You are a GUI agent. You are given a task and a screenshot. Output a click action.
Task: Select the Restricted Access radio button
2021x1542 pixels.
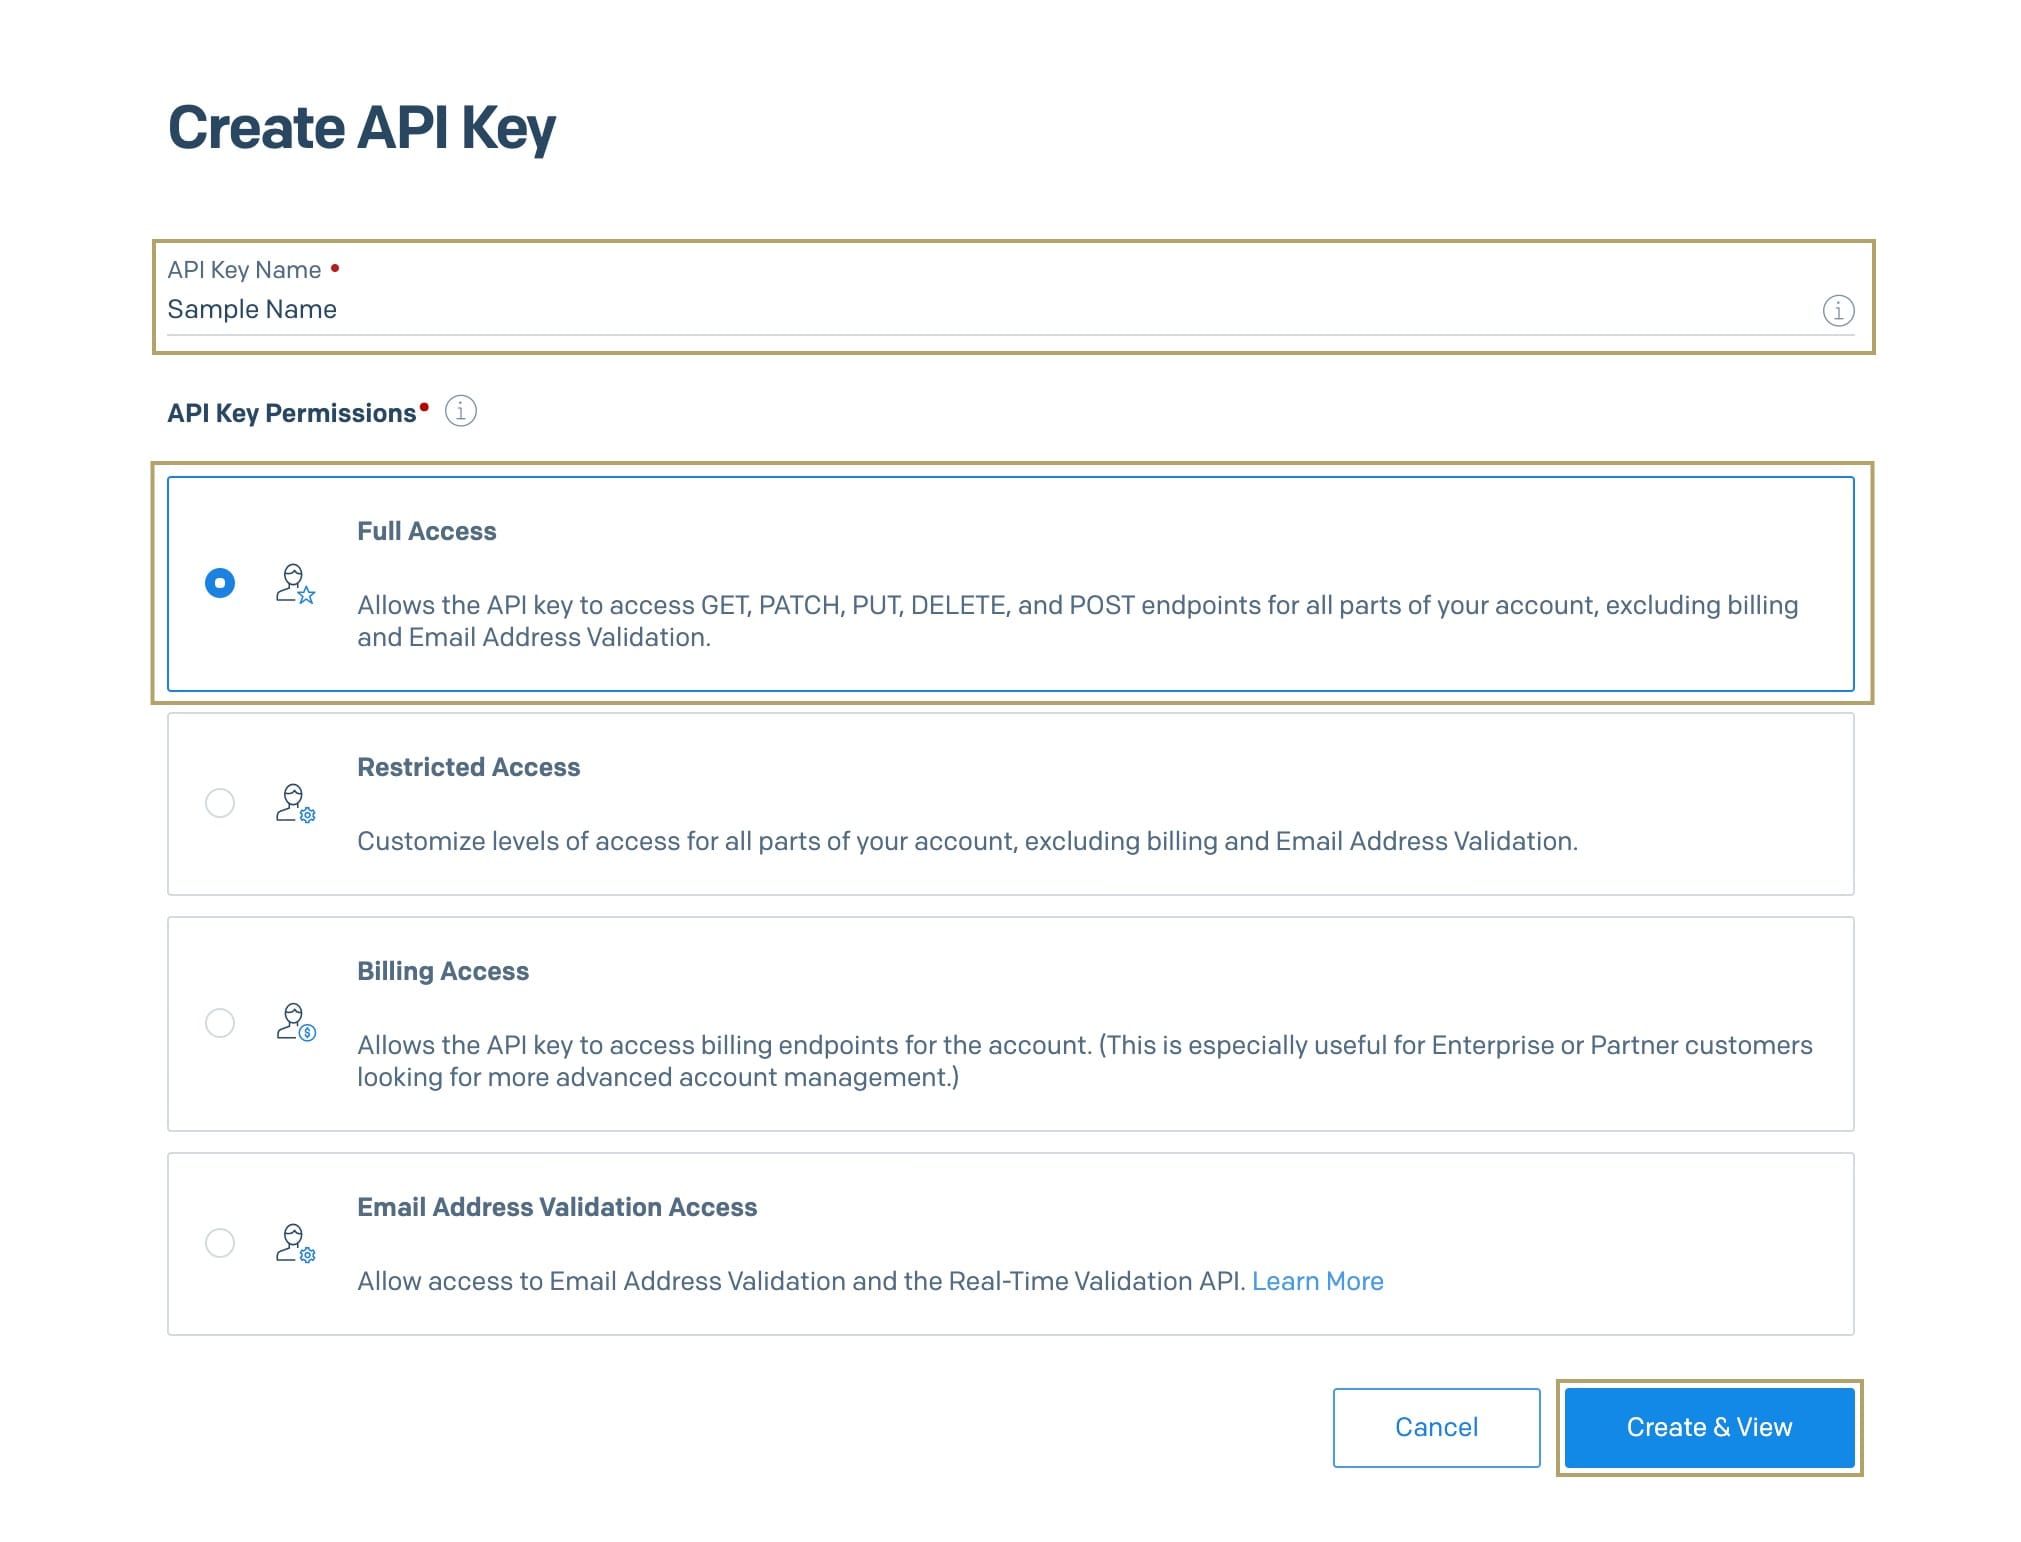tap(220, 803)
